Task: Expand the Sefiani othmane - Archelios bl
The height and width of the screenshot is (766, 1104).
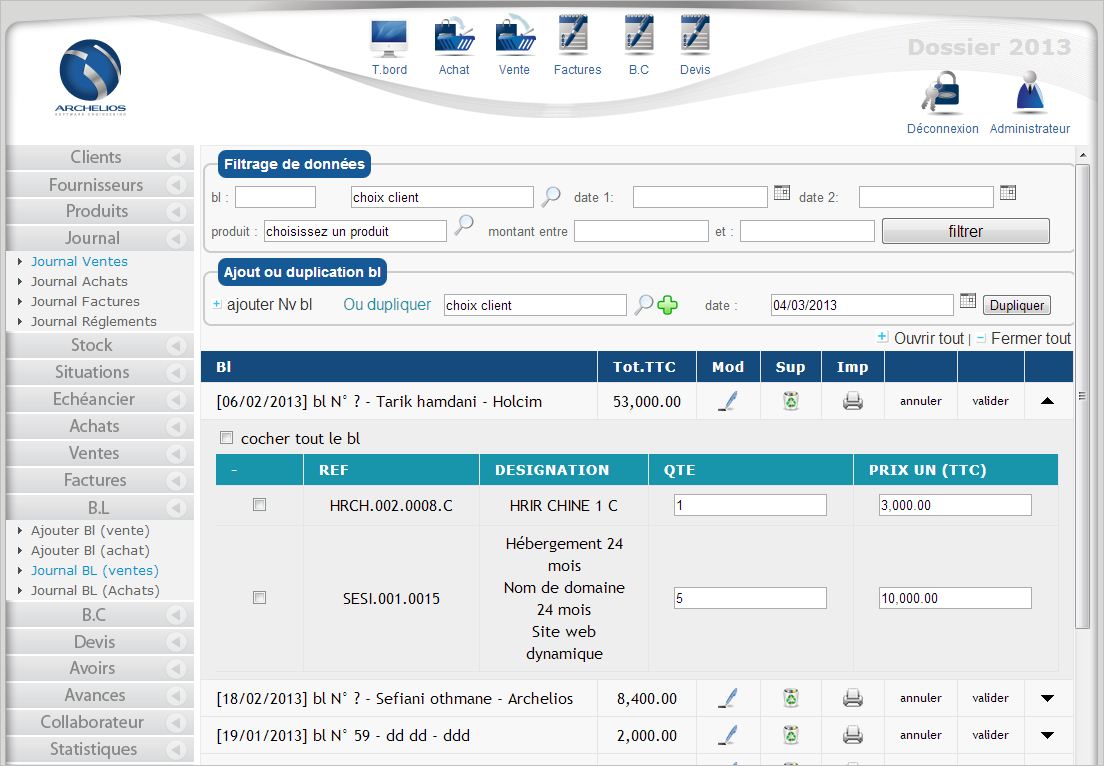Action: 1047,698
